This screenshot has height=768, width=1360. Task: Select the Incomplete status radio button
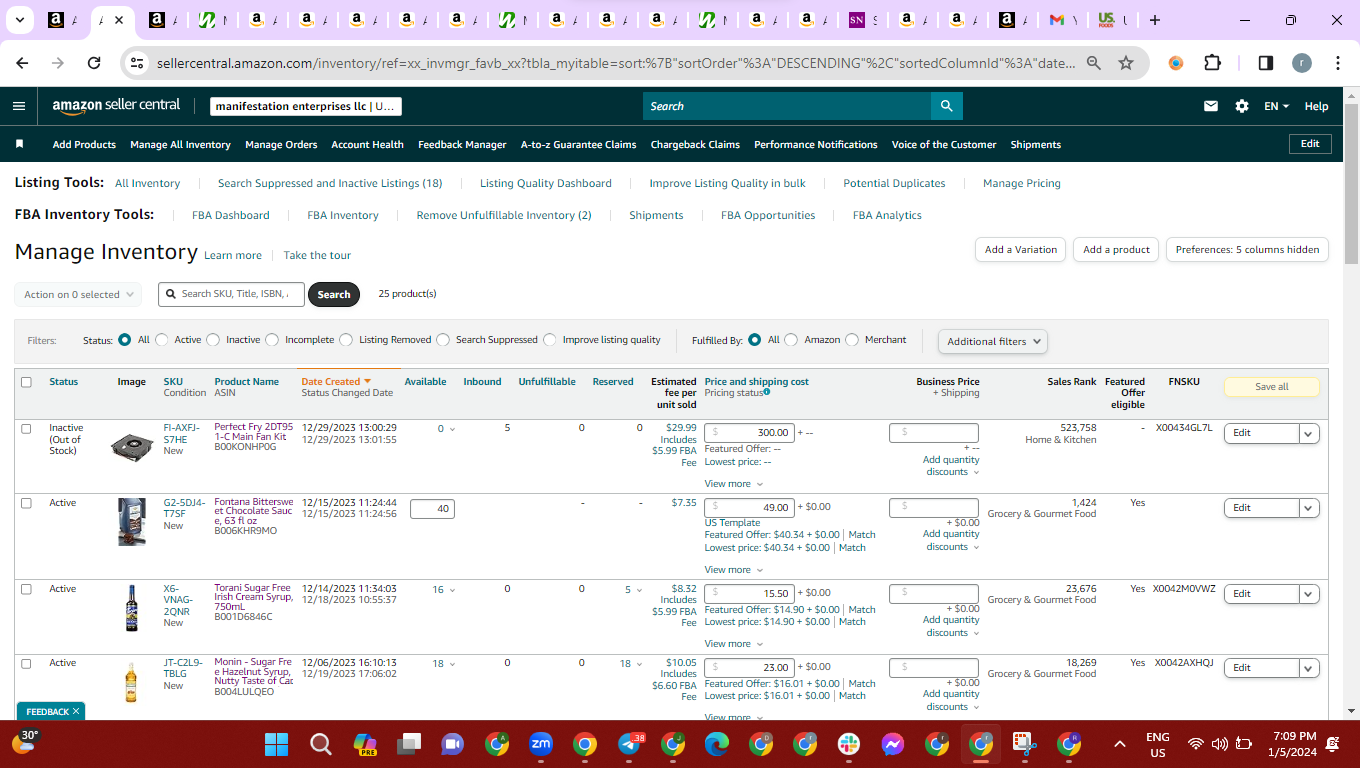tap(272, 340)
